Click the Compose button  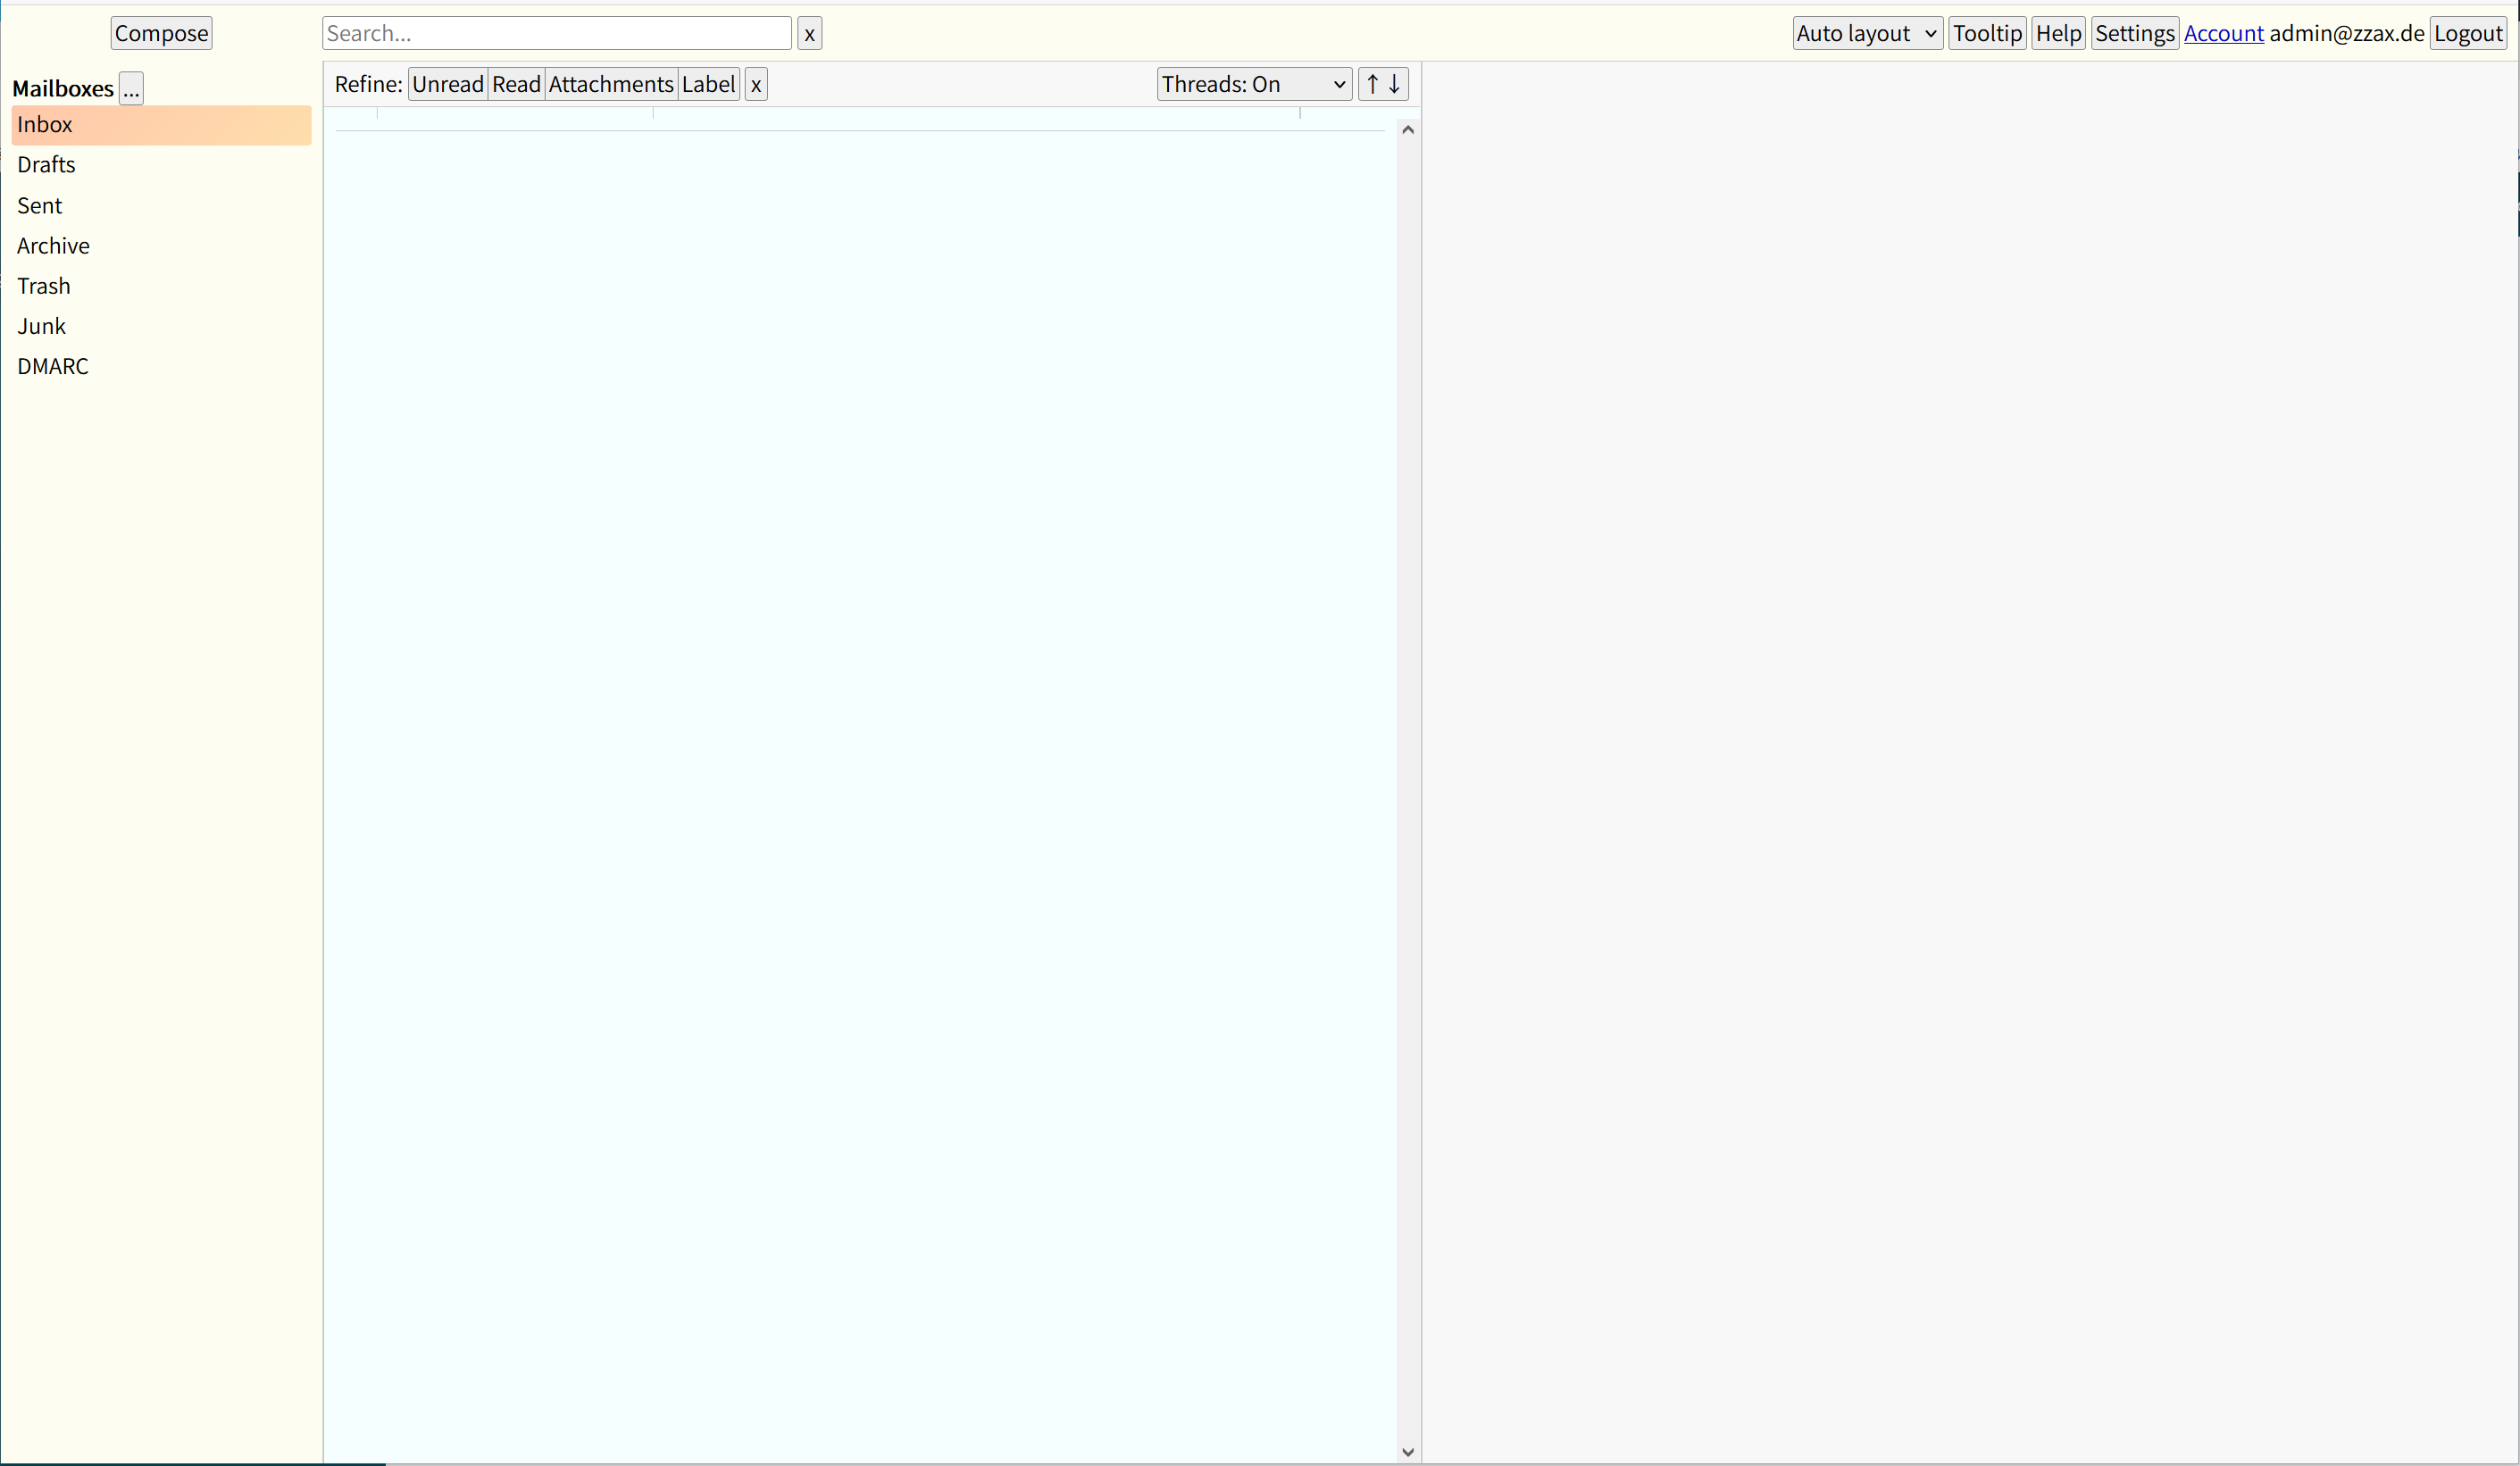point(161,34)
